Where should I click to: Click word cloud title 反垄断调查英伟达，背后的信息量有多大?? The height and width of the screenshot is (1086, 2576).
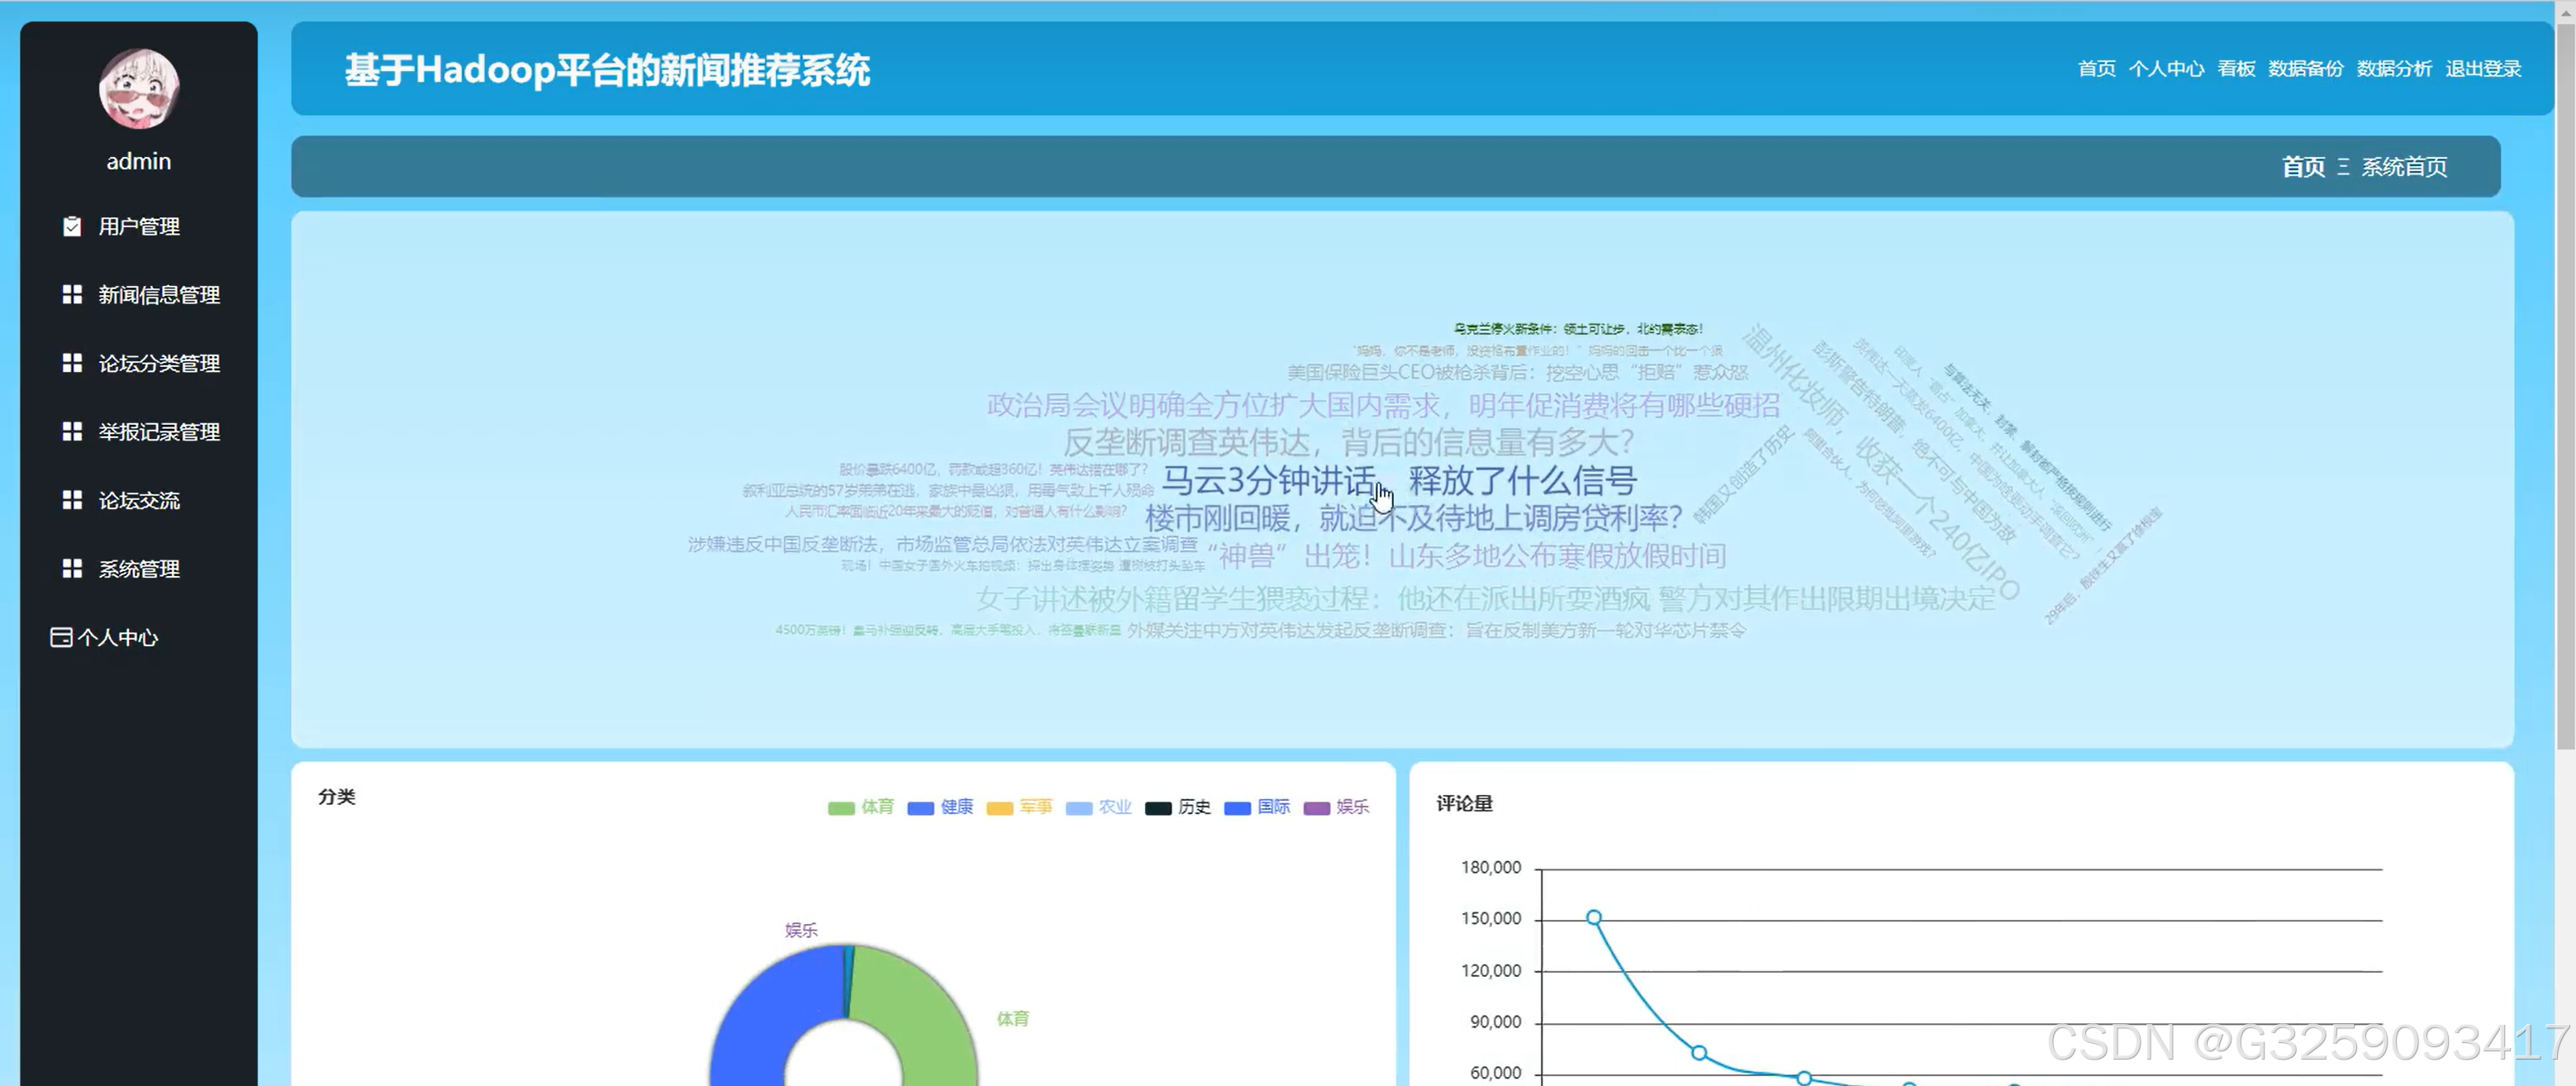click(1348, 442)
